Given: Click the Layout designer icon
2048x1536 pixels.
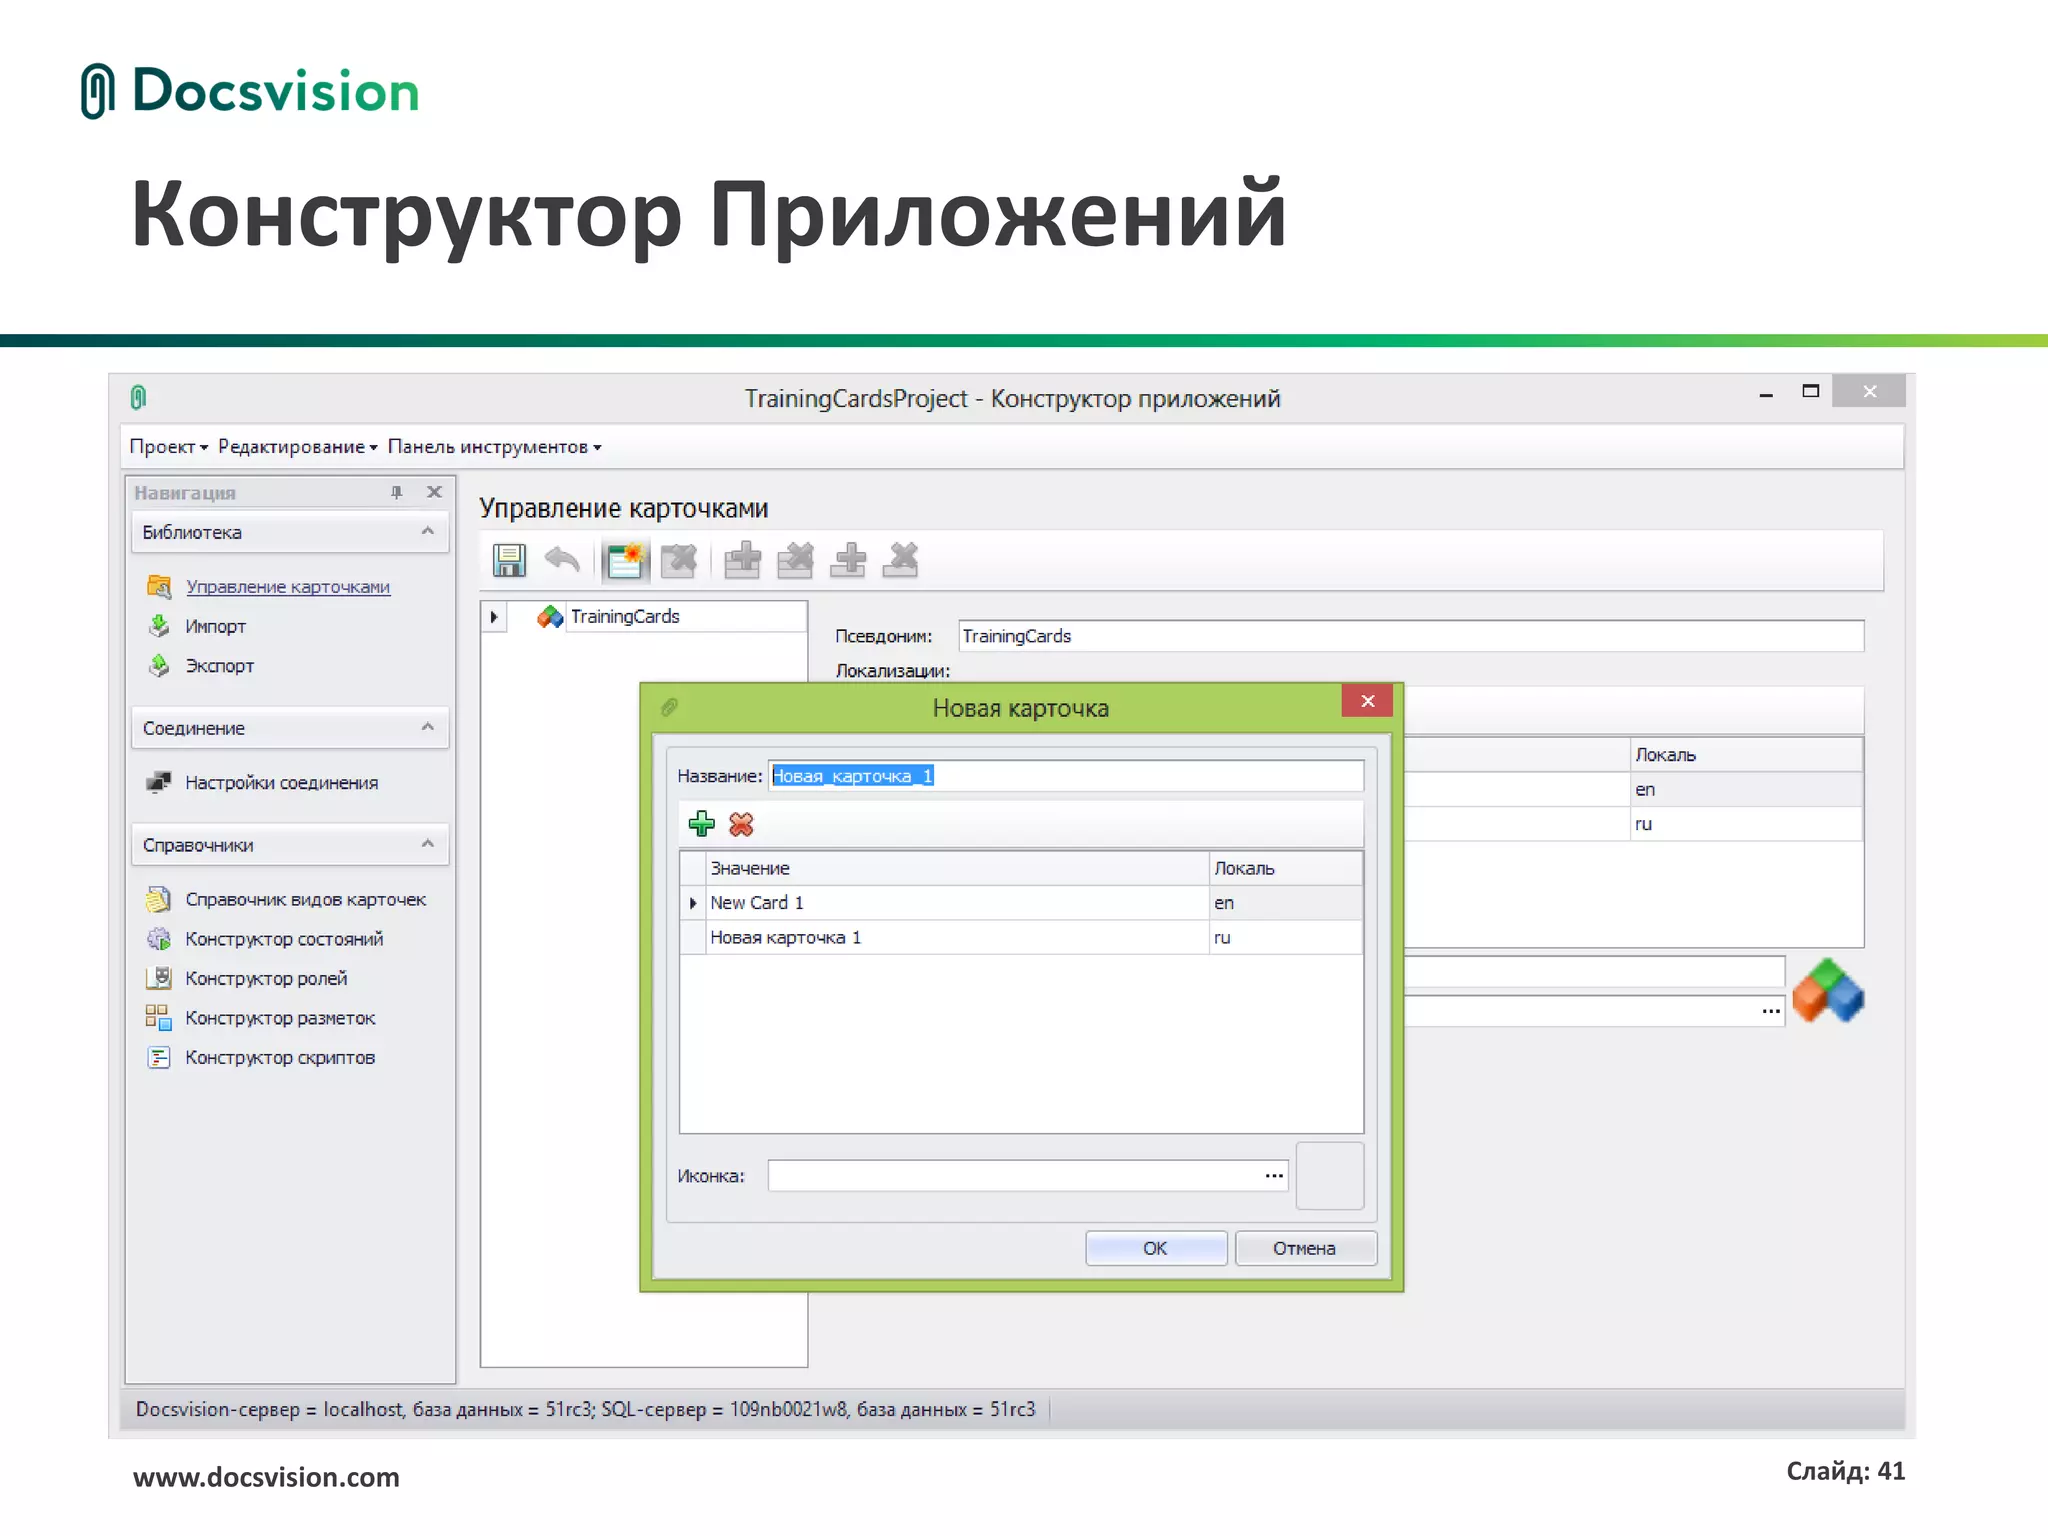Looking at the screenshot, I should 159,1018.
